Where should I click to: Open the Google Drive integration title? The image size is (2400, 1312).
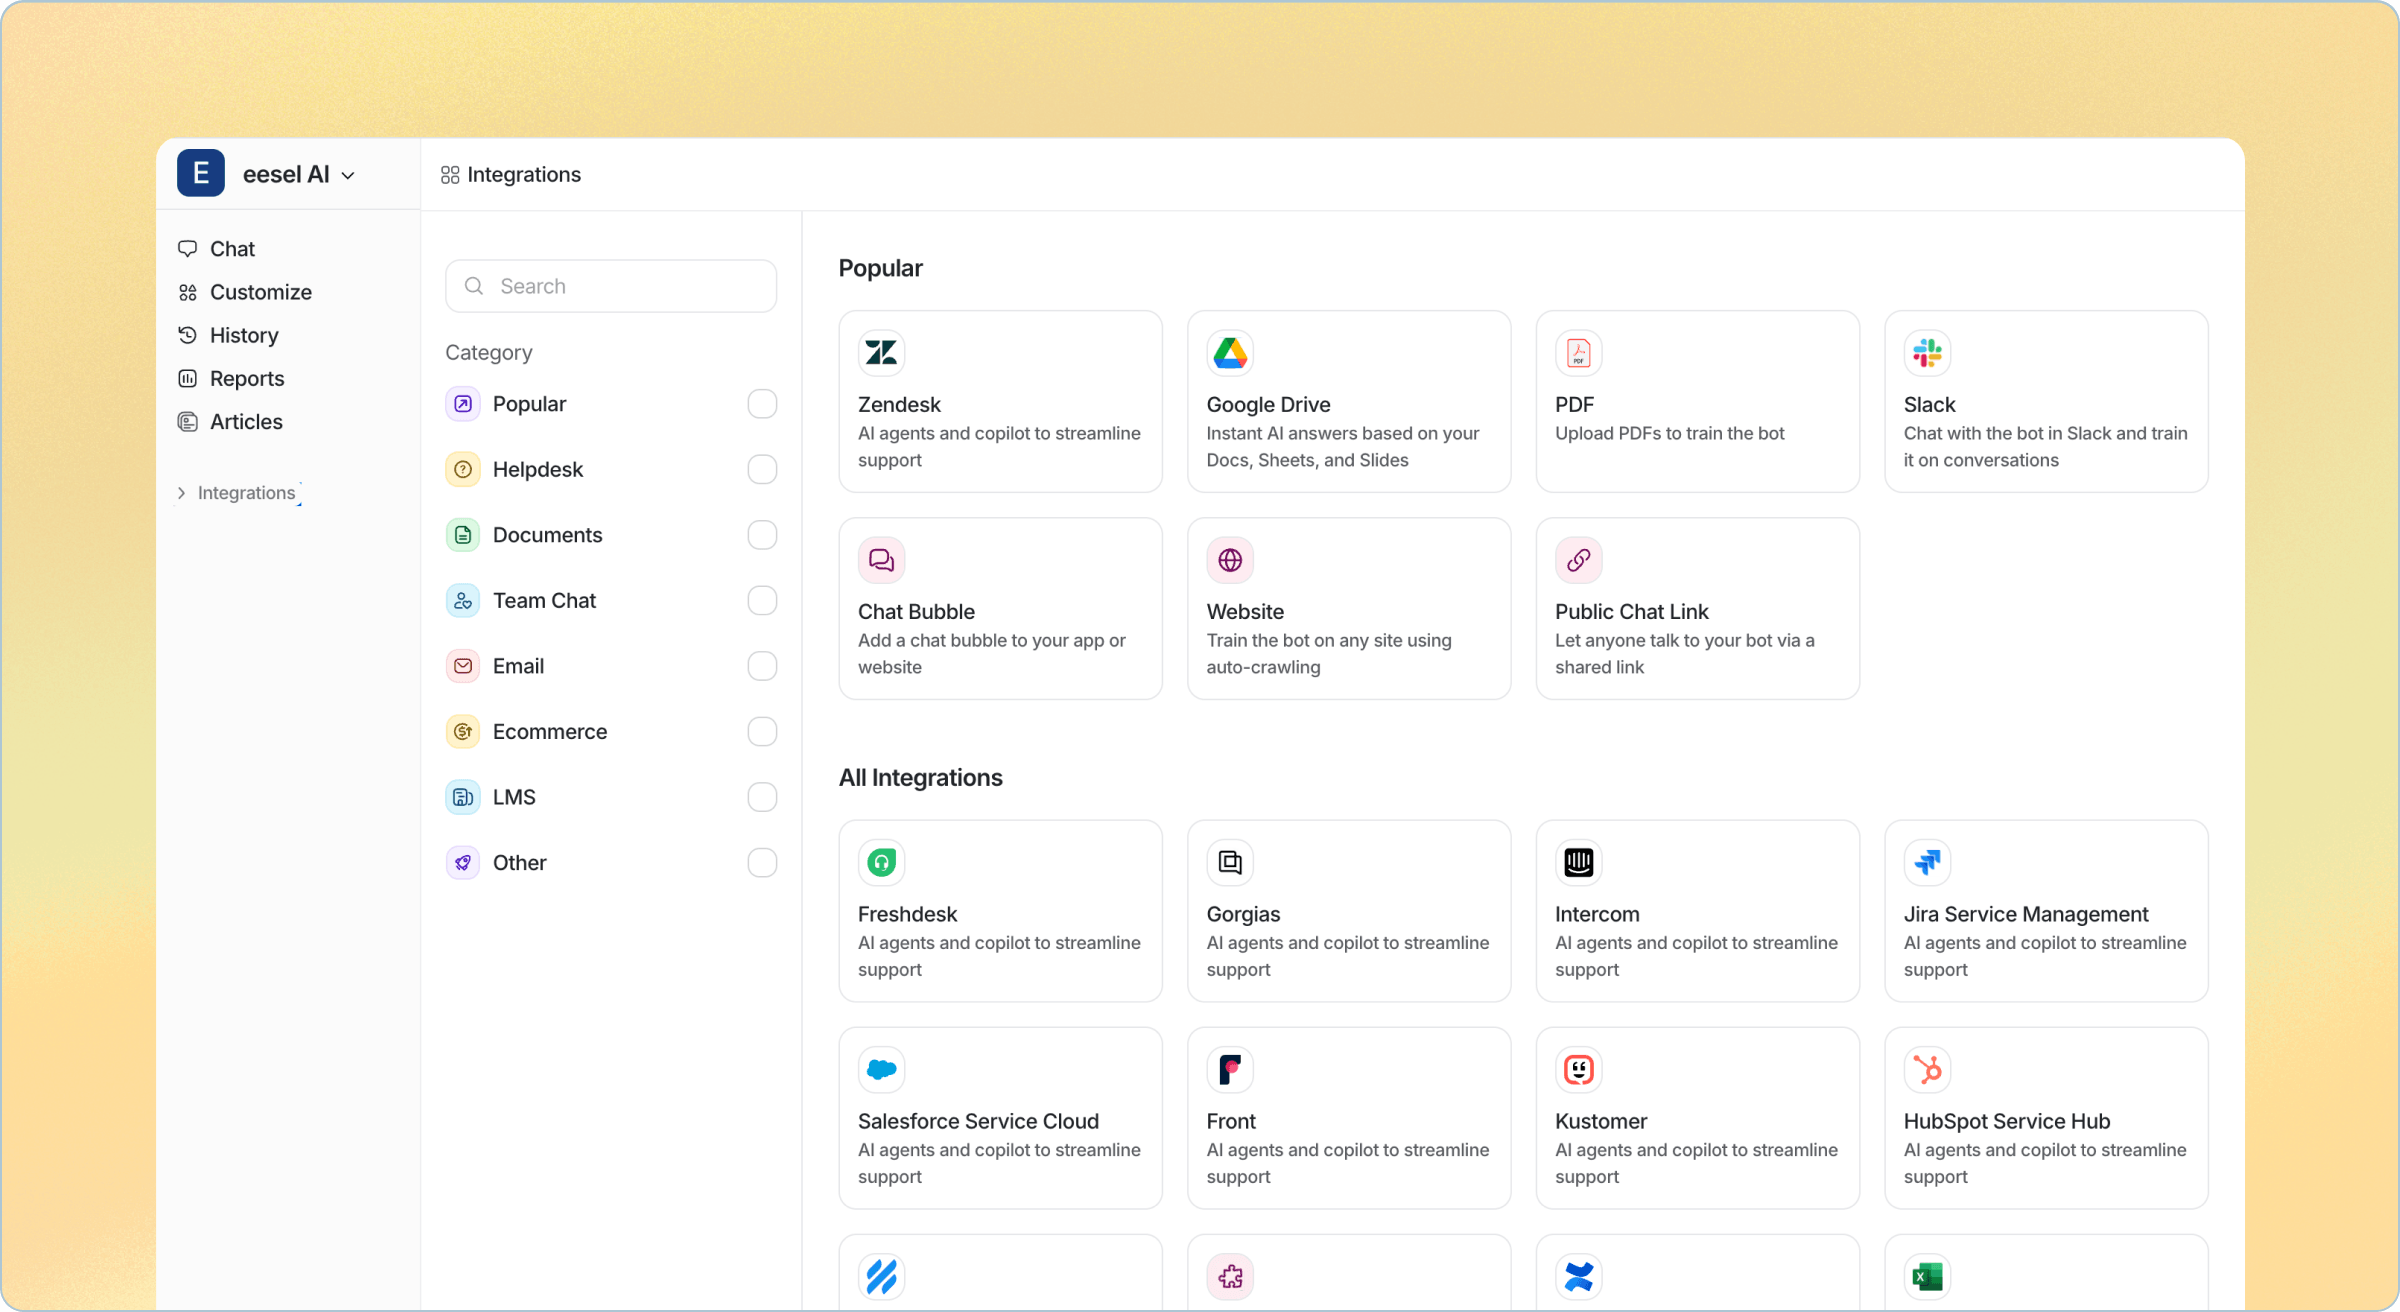1268,404
